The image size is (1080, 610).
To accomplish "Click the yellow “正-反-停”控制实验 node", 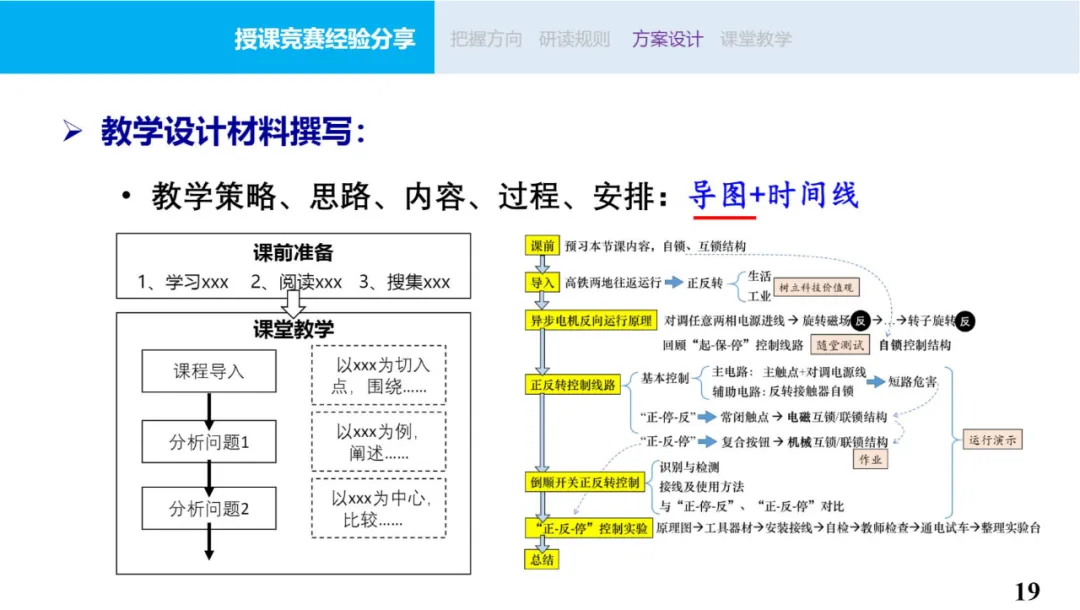I will [589, 528].
